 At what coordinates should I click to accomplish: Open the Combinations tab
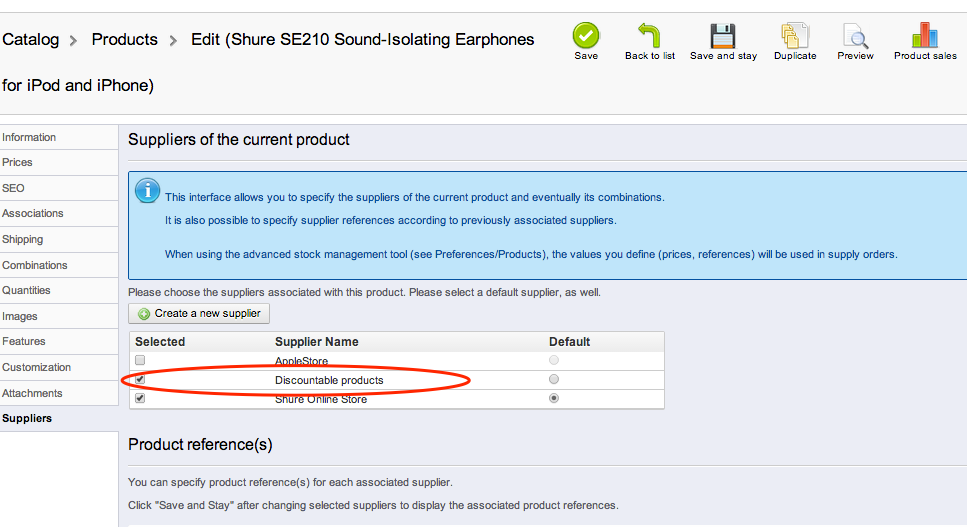point(35,265)
